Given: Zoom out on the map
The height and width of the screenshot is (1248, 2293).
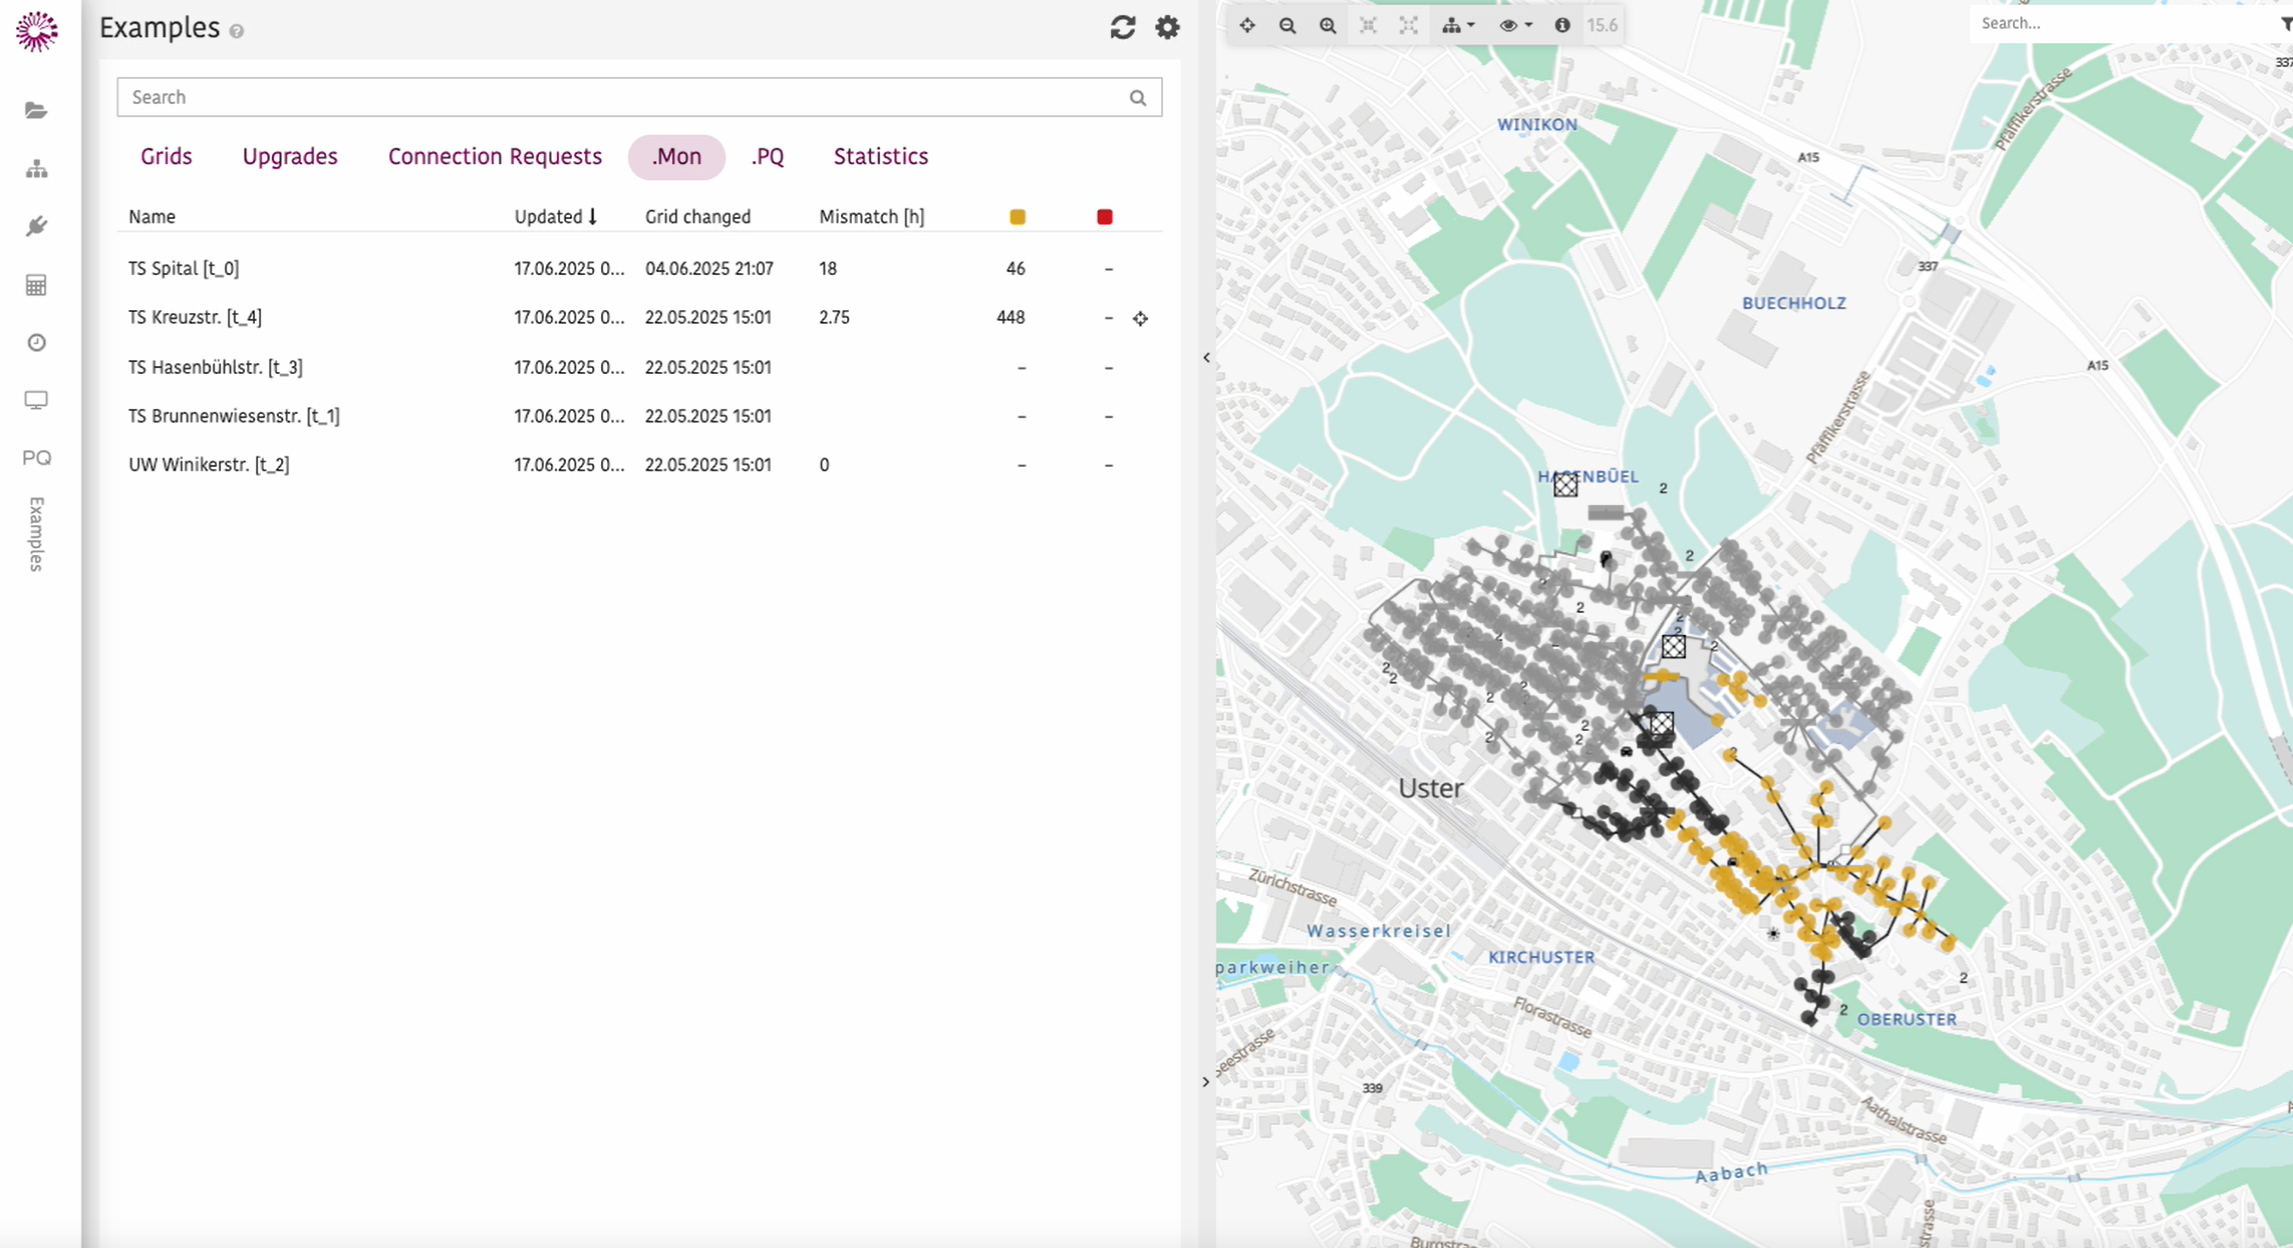Looking at the screenshot, I should pyautogui.click(x=1288, y=25).
